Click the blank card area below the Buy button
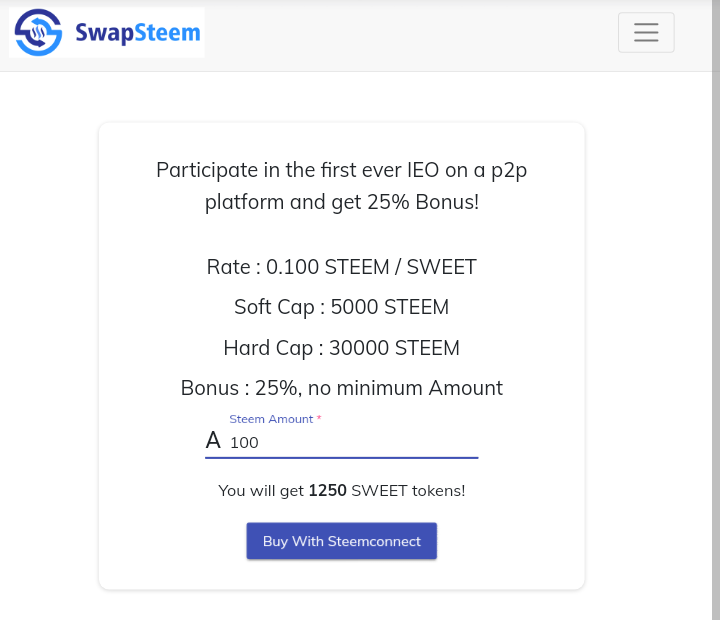The width and height of the screenshot is (720, 620). coord(341,574)
